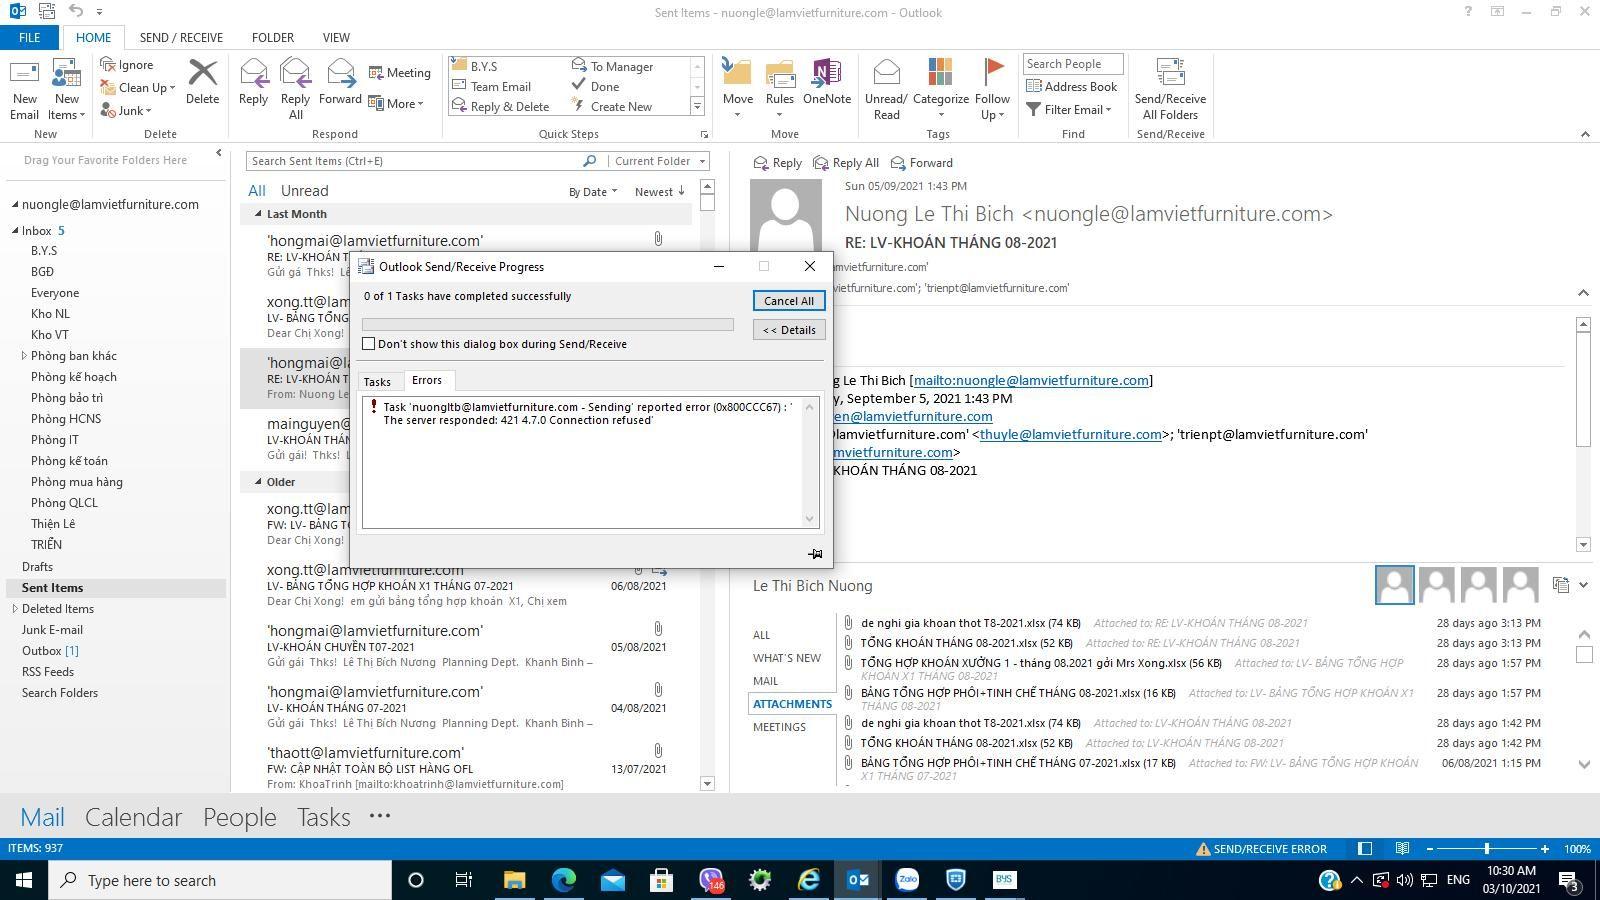Switch to the SEND / RECEIVE tab
Image resolution: width=1600 pixels, height=900 pixels.
pyautogui.click(x=181, y=38)
